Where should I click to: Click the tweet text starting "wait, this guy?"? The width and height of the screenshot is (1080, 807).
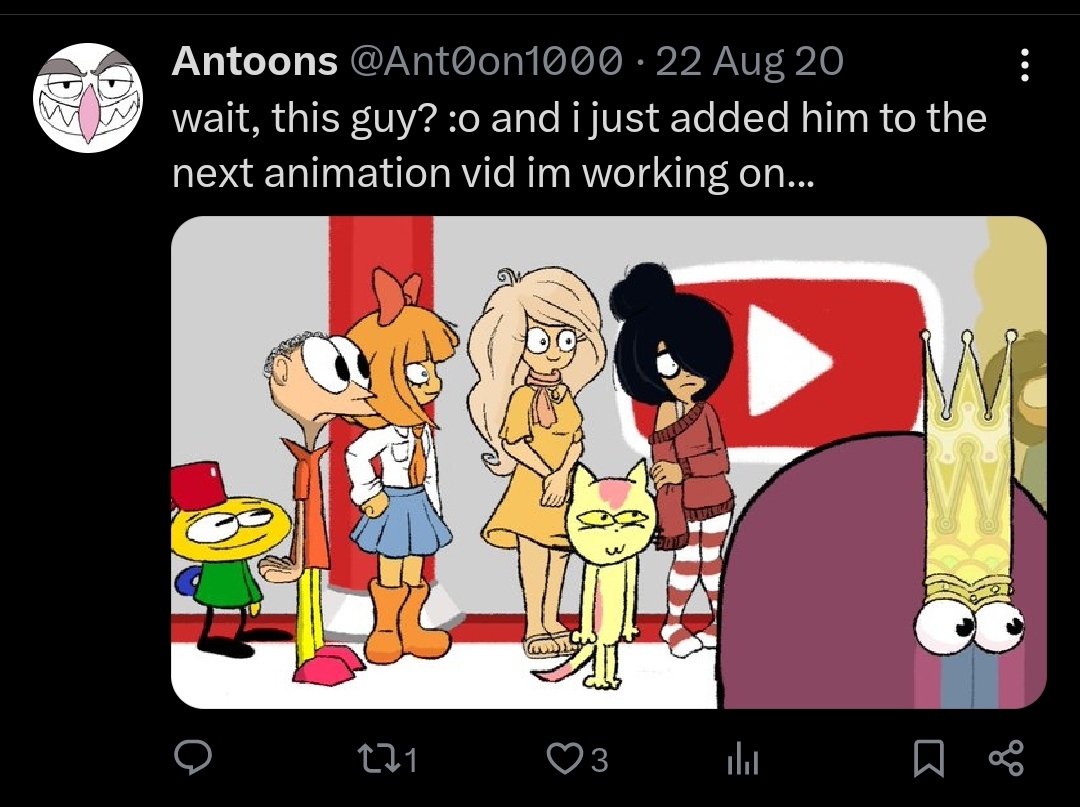coord(579,146)
